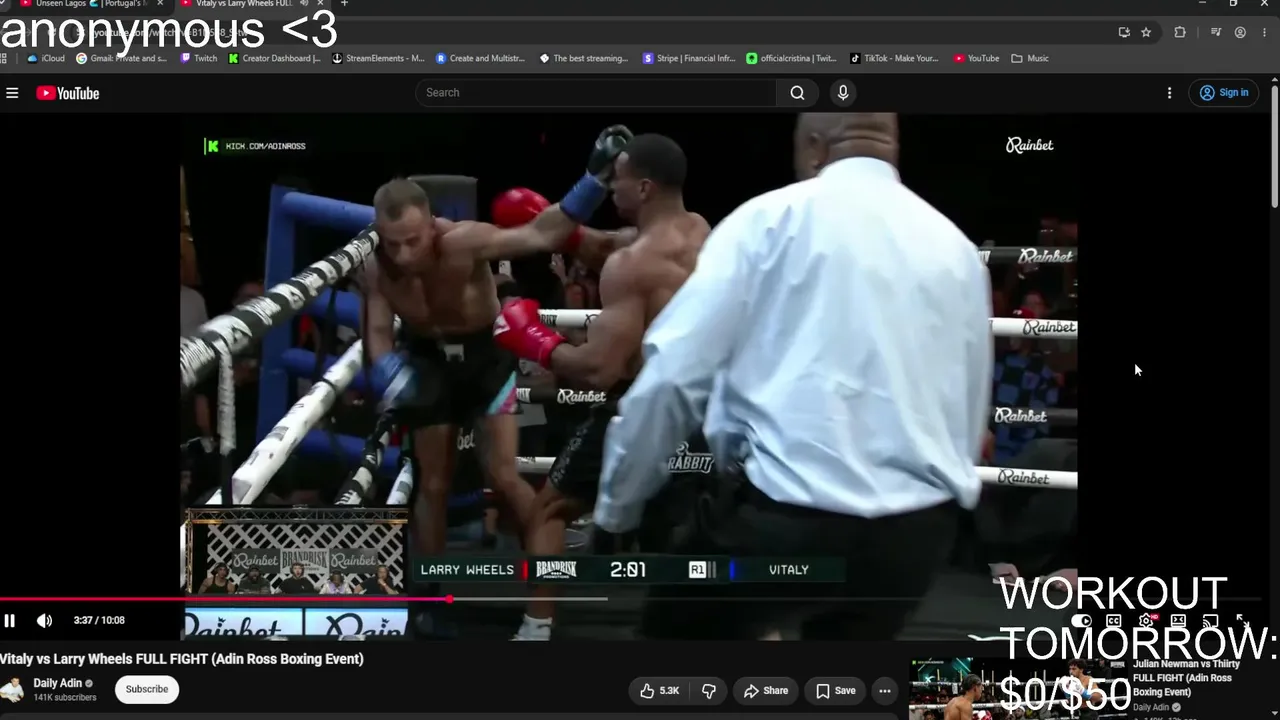
Task: Save video to a playlist
Action: (835, 690)
